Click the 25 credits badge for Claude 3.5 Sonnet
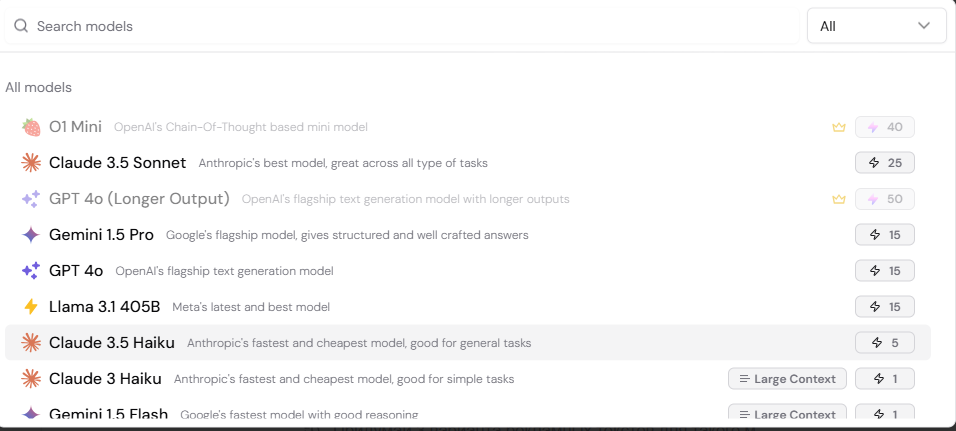Viewport: 956px width, 431px height. [x=885, y=163]
